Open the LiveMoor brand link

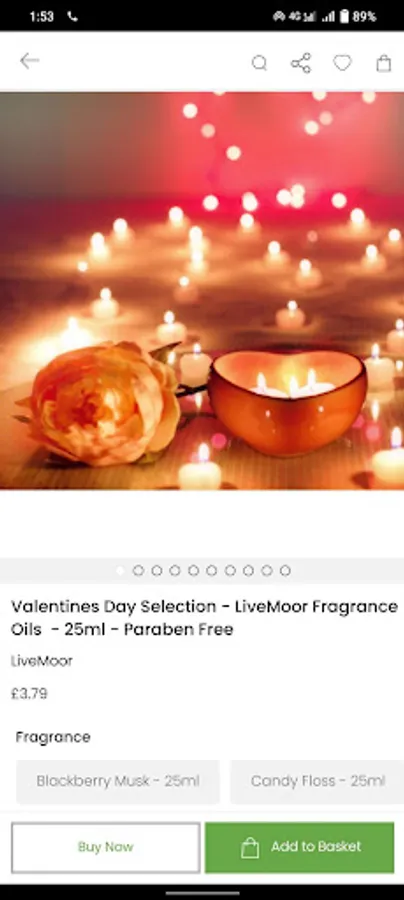coord(41,661)
